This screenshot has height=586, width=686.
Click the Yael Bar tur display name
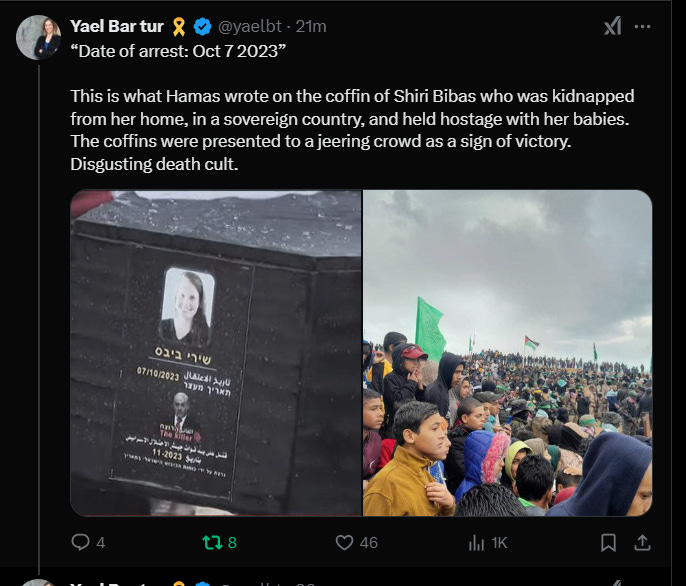click(x=117, y=26)
